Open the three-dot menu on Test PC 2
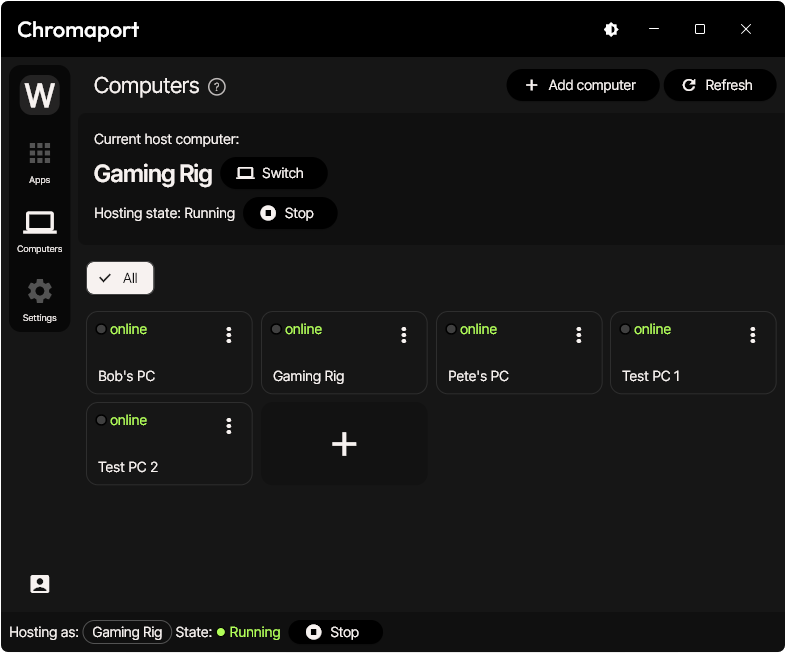The width and height of the screenshot is (786, 653). point(229,426)
